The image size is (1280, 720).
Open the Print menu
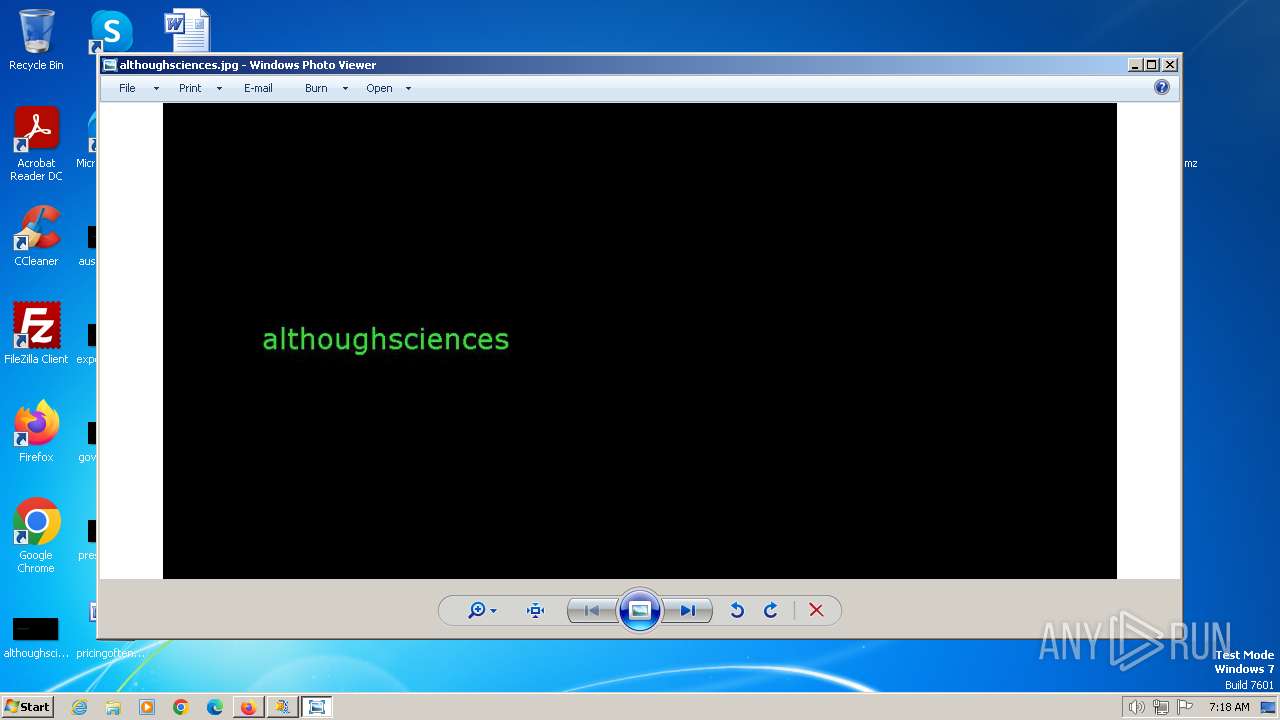[x=190, y=88]
